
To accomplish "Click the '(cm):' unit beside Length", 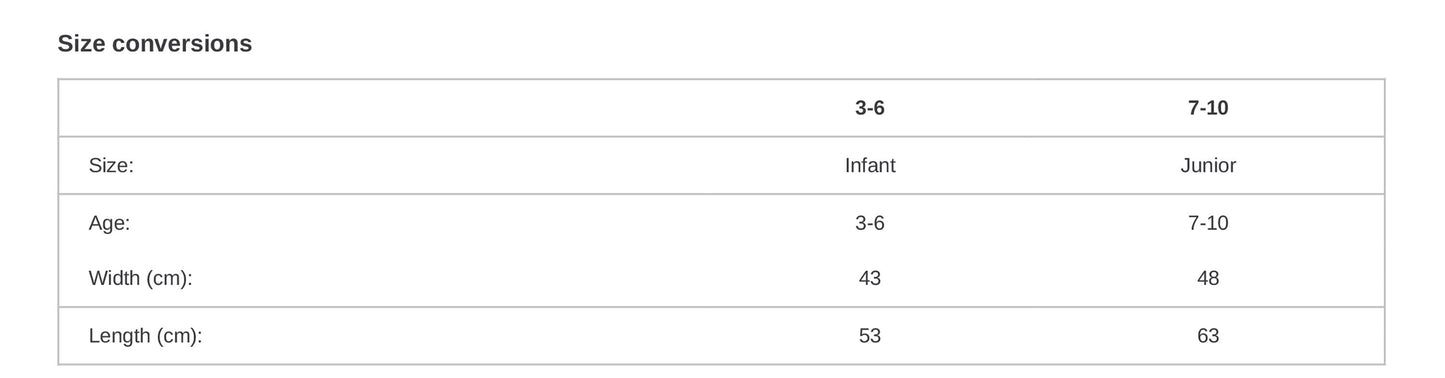I will pos(180,336).
